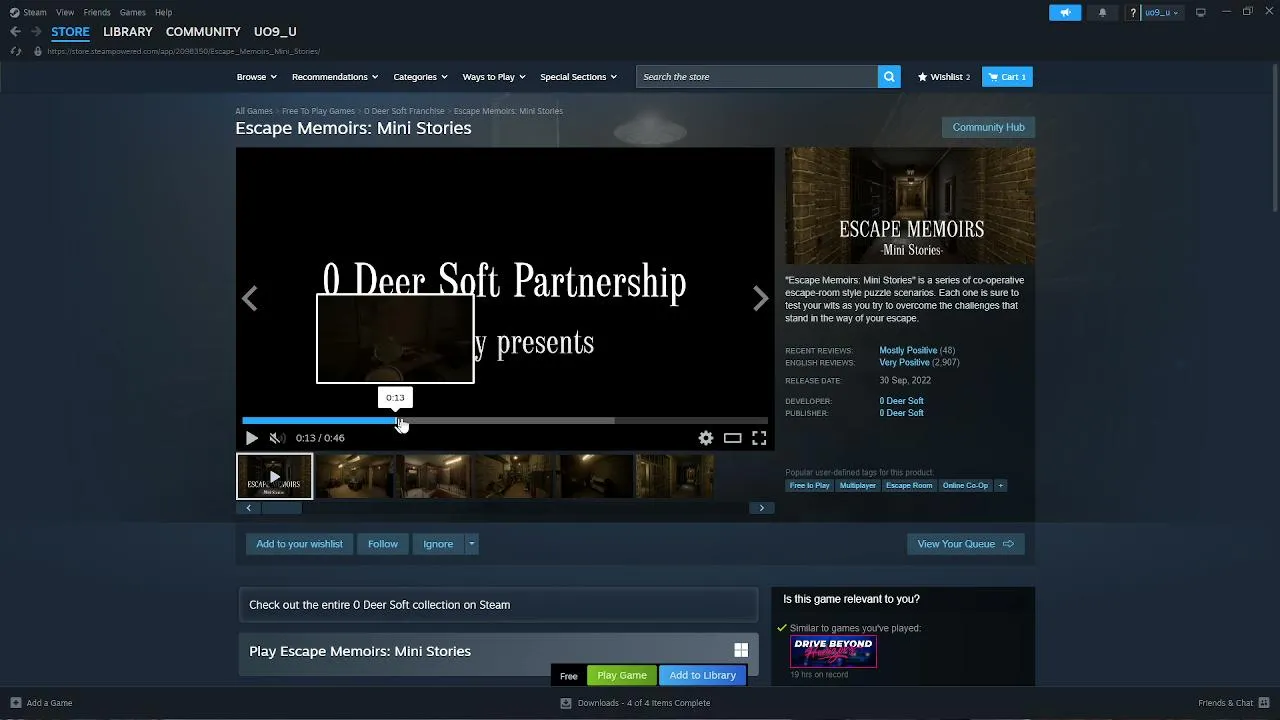Click the Steam logo menu

(28, 12)
